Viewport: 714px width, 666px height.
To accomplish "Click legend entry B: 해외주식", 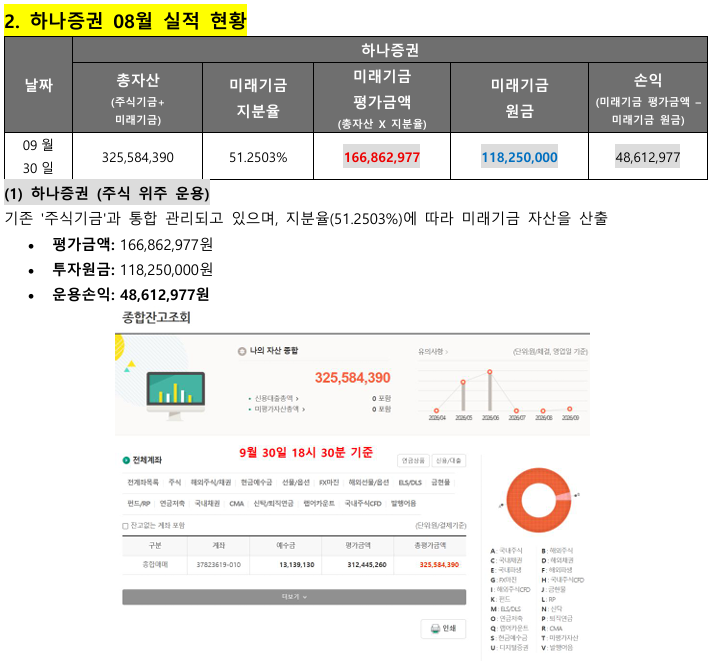I will (x=557, y=551).
